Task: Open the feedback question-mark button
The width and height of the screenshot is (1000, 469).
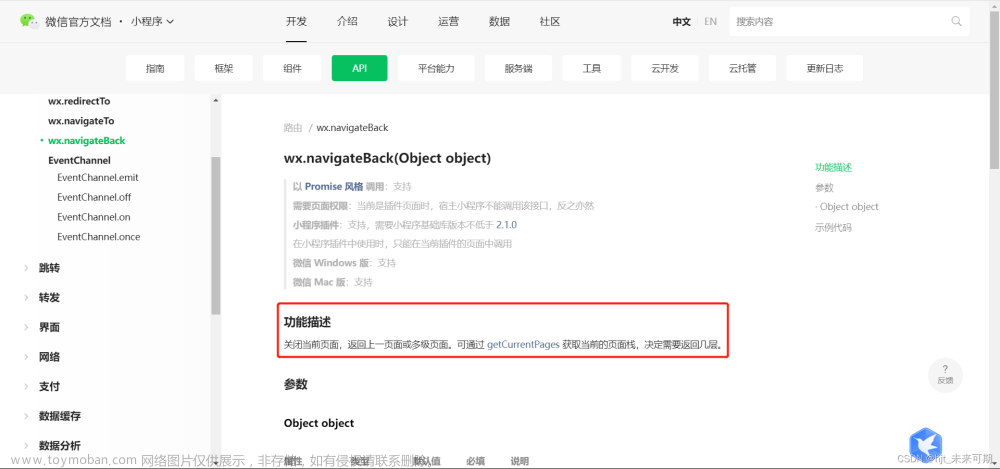Action: (945, 374)
